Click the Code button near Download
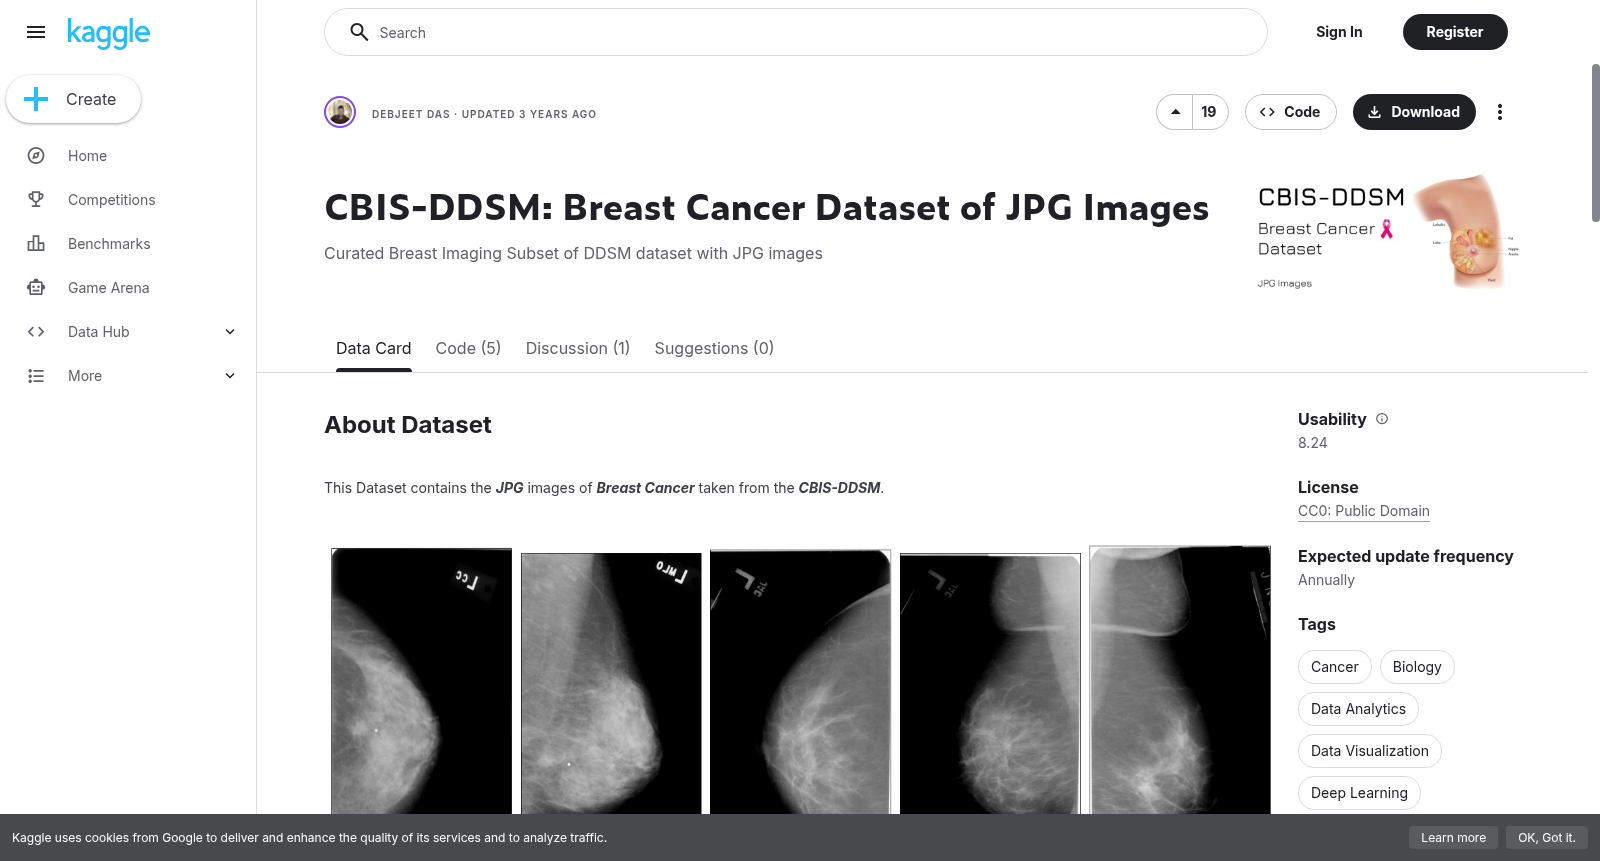The height and width of the screenshot is (861, 1600). coord(1291,112)
